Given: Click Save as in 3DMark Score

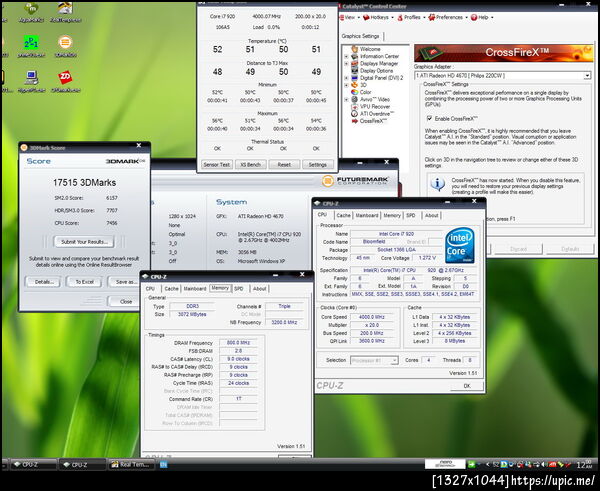Looking at the screenshot, I should click(126, 282).
